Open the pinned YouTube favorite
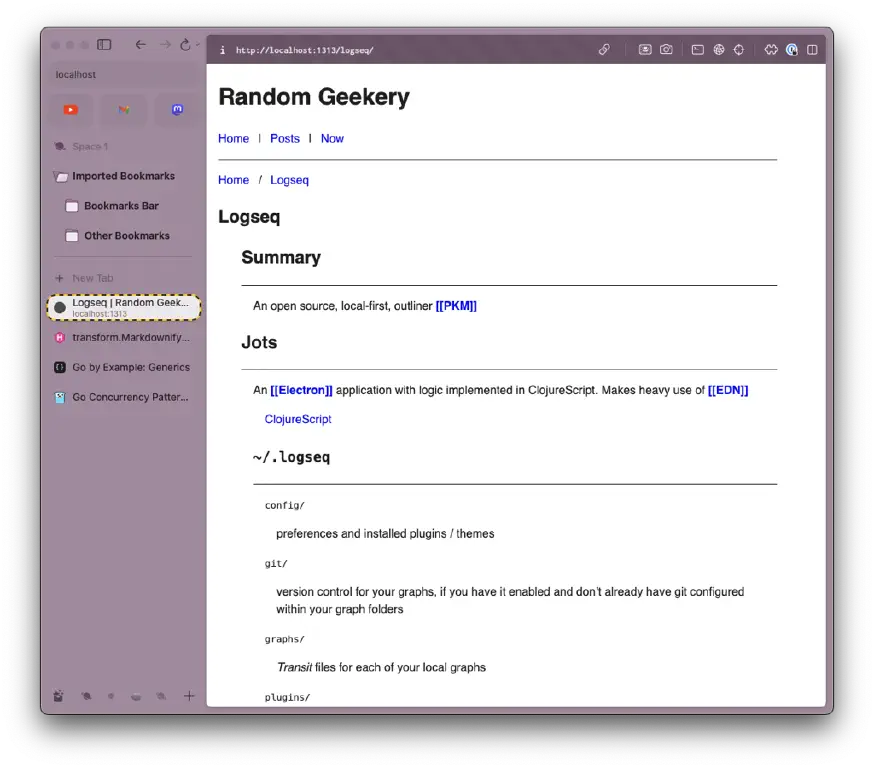 click(x=71, y=110)
